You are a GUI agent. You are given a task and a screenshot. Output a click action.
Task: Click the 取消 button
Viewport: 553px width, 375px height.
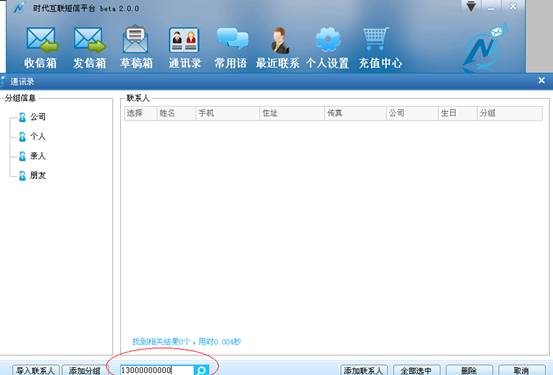tap(522, 370)
